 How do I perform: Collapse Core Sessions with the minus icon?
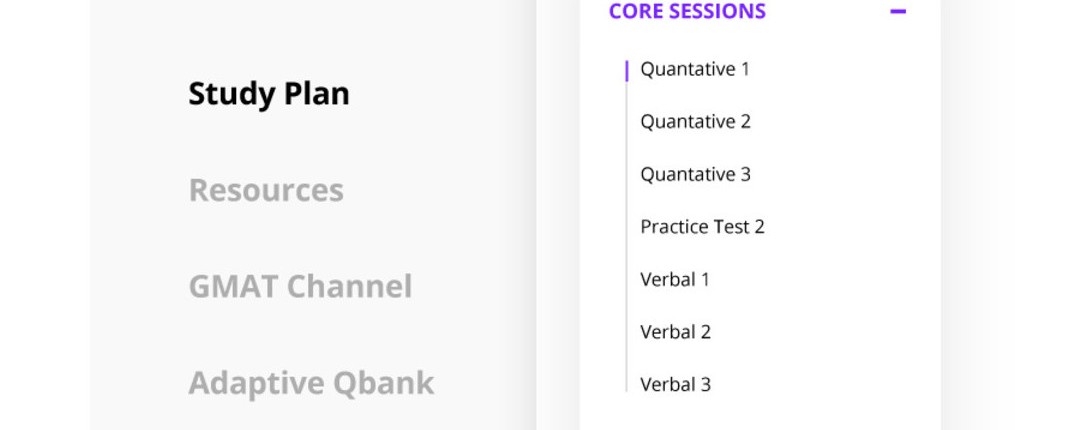897,12
